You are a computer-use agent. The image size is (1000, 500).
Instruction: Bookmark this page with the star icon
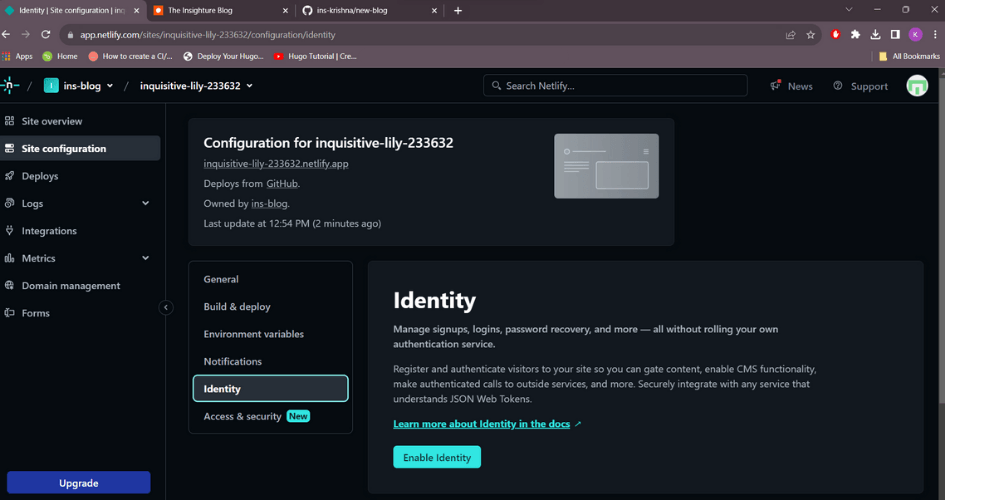[x=811, y=34]
